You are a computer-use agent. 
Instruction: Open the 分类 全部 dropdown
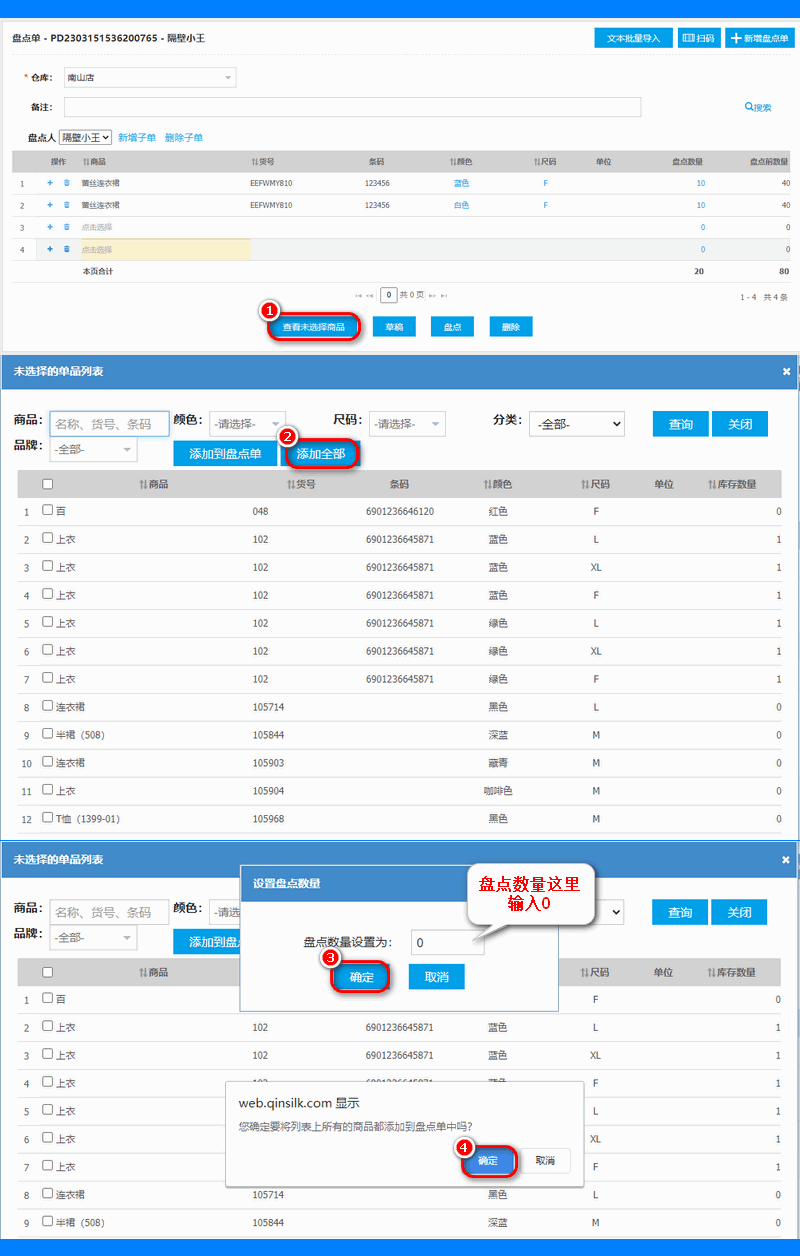[x=577, y=424]
